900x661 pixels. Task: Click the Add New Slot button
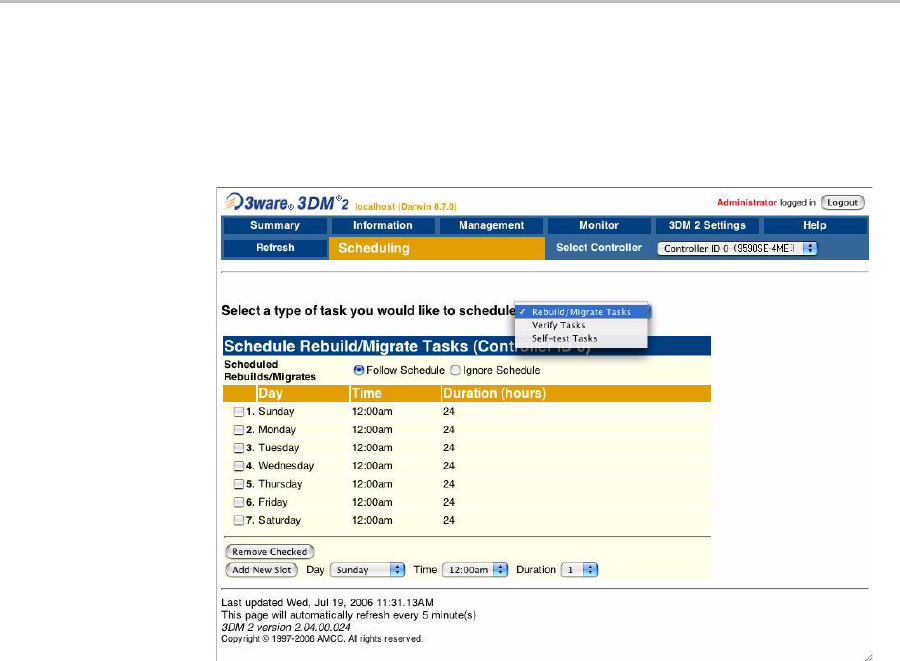262,570
